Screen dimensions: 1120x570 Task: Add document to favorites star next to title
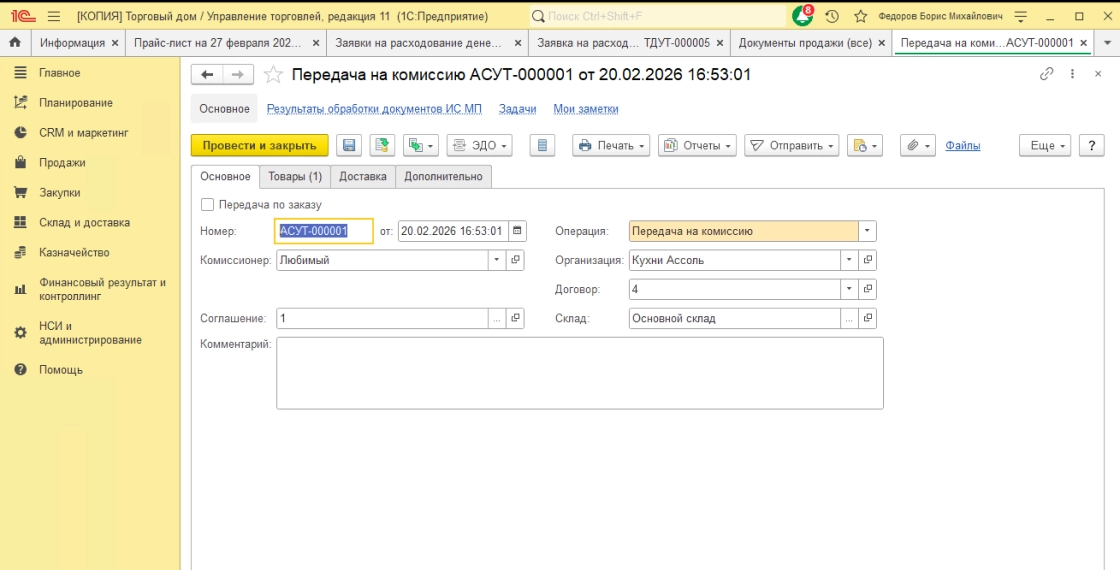[273, 74]
